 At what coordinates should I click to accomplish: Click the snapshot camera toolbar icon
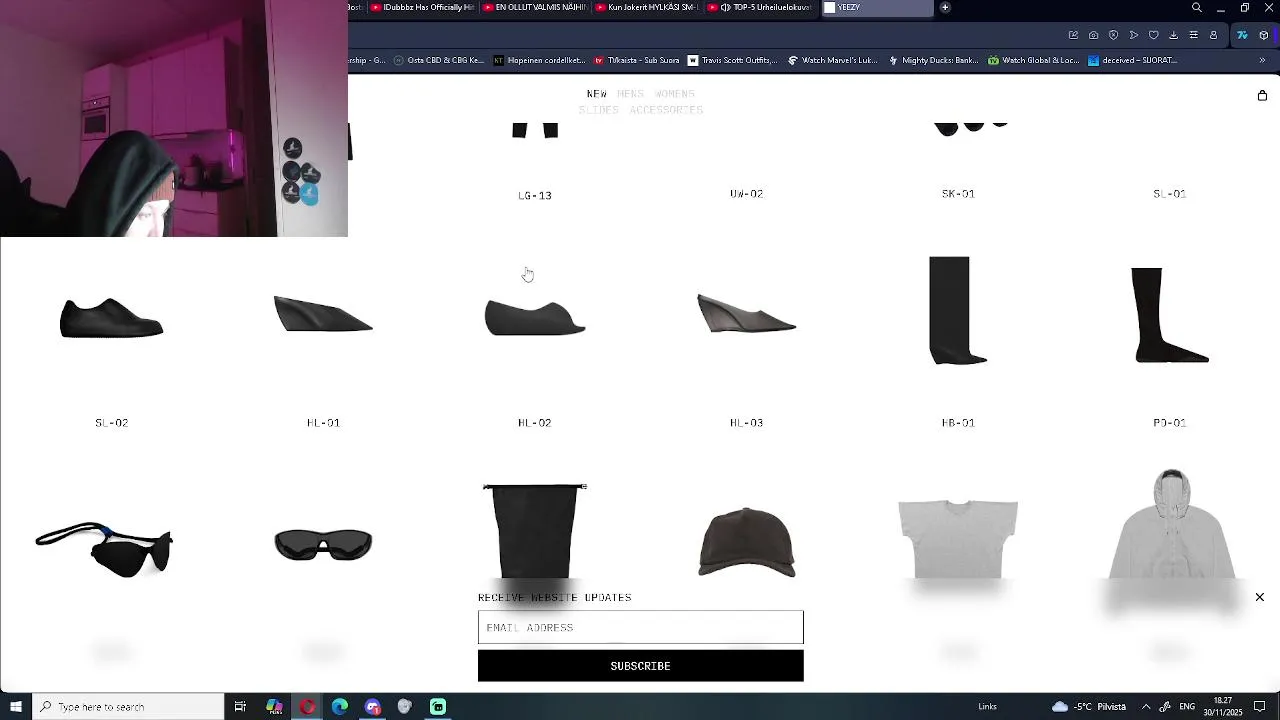(x=1093, y=35)
